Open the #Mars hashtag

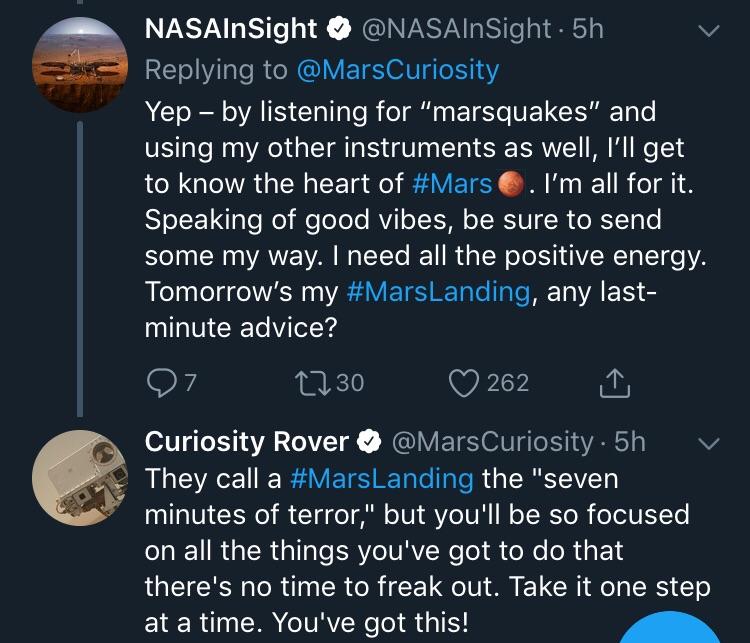pyautogui.click(x=452, y=184)
